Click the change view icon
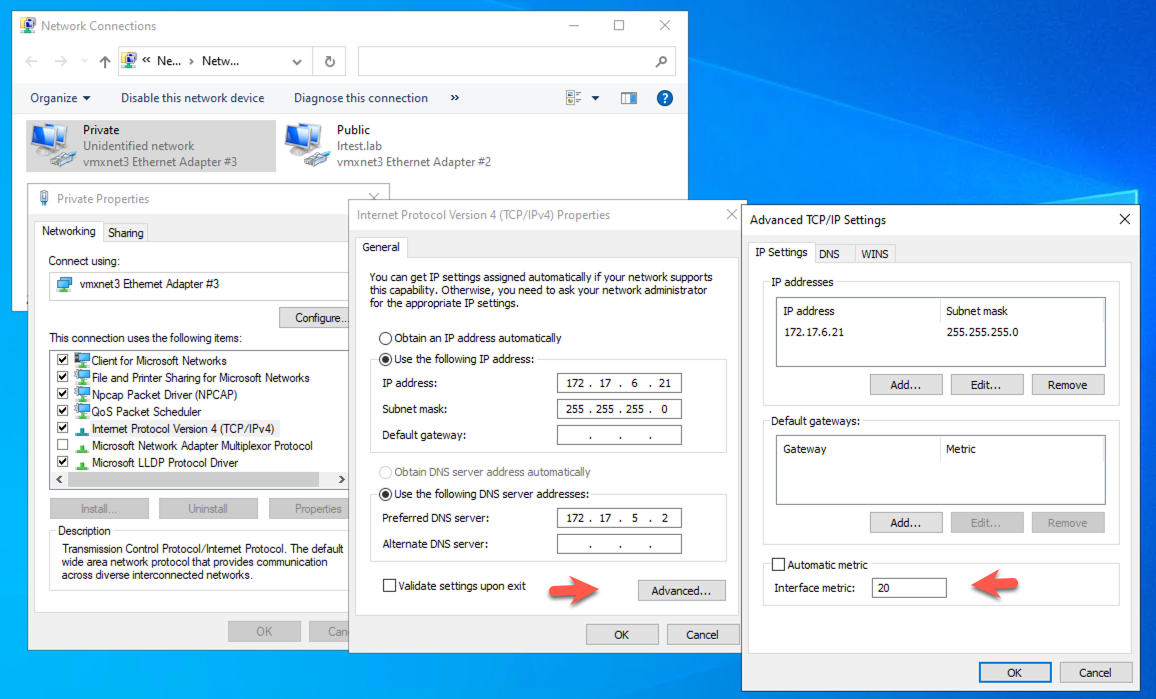The height and width of the screenshot is (699, 1156). coord(574,98)
